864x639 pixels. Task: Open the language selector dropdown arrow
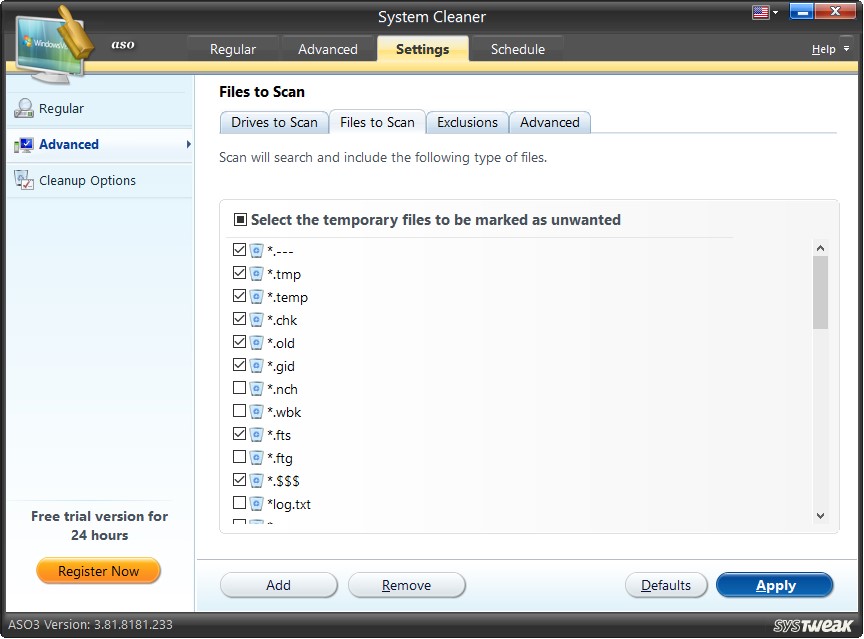point(774,11)
